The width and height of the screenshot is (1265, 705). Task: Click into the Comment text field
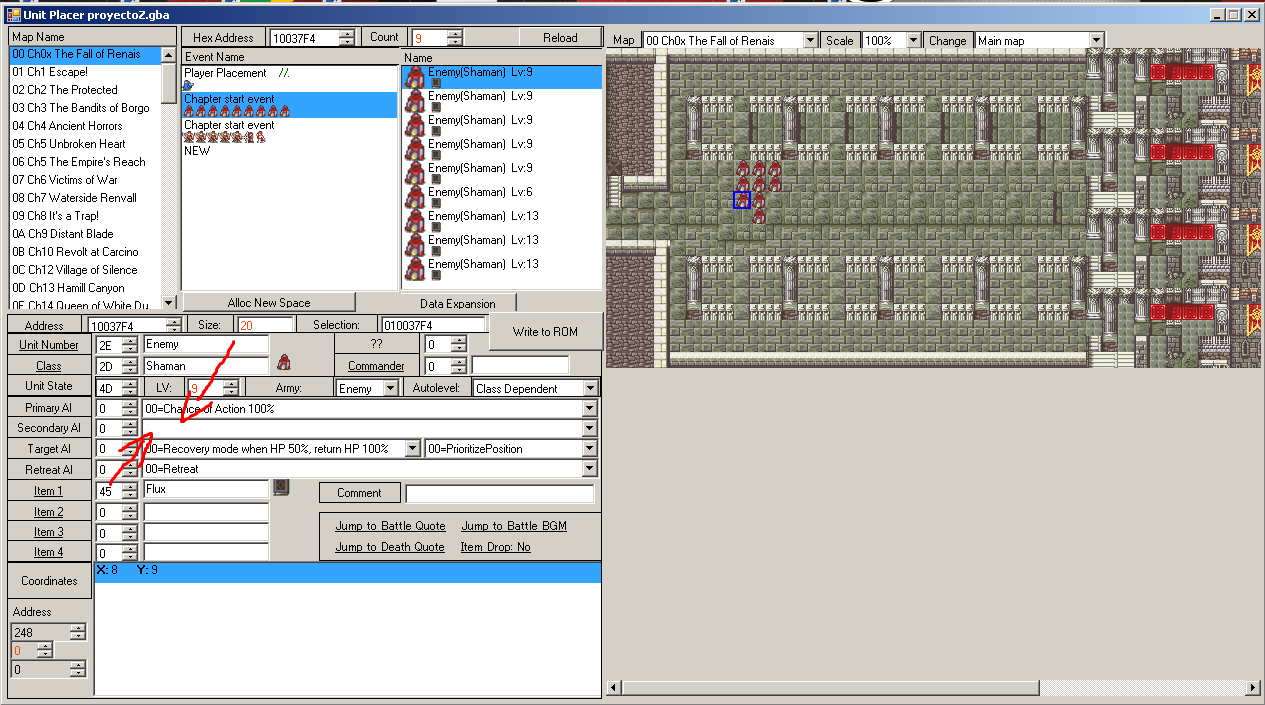click(499, 493)
